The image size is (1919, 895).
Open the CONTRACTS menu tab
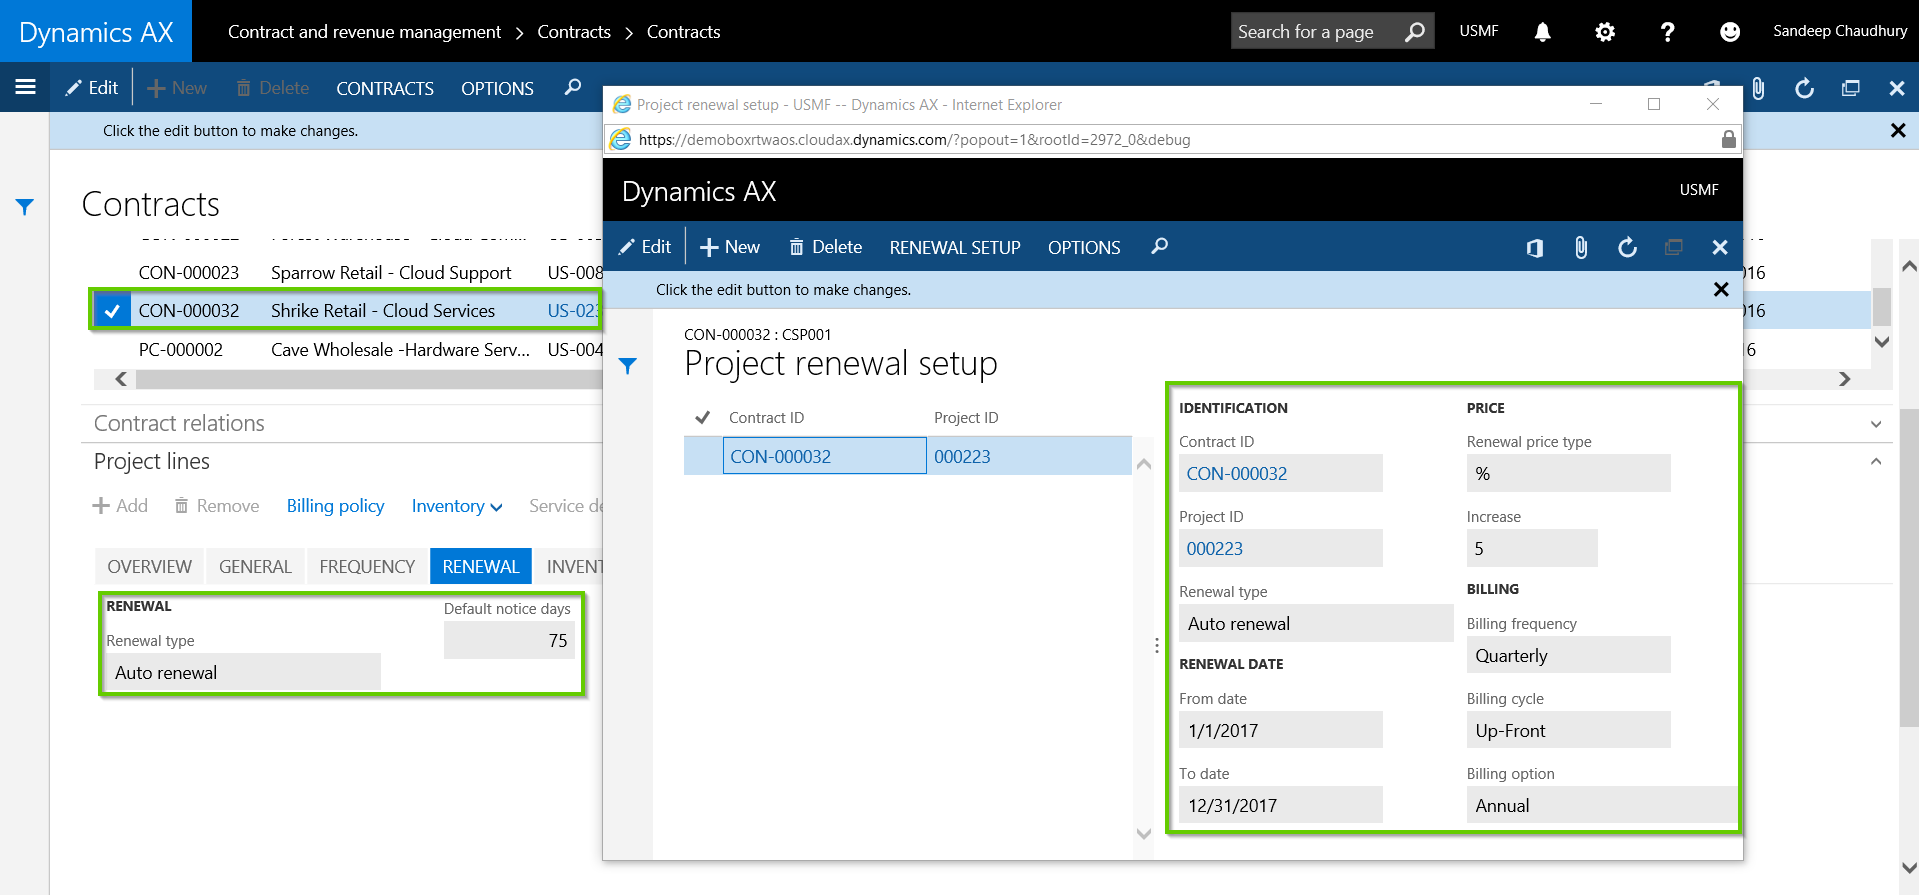385,88
